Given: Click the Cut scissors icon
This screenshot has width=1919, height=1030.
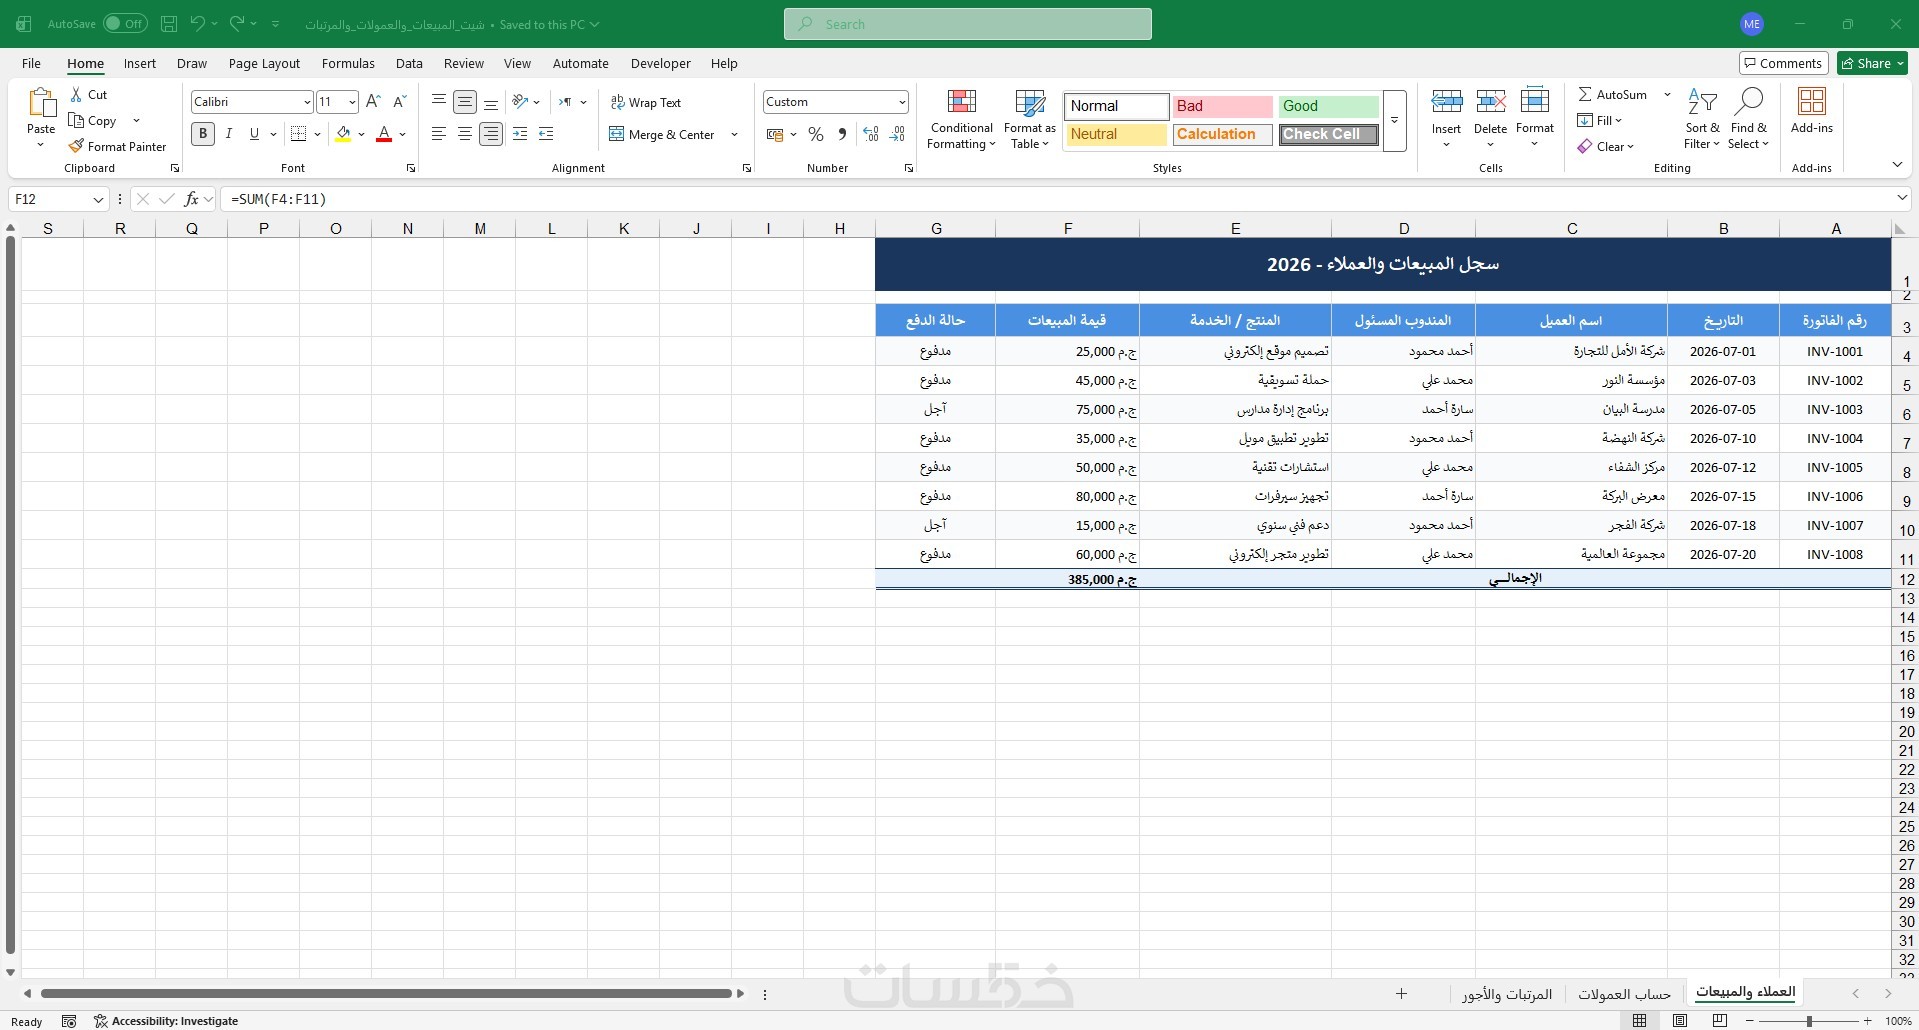Looking at the screenshot, I should coord(76,94).
